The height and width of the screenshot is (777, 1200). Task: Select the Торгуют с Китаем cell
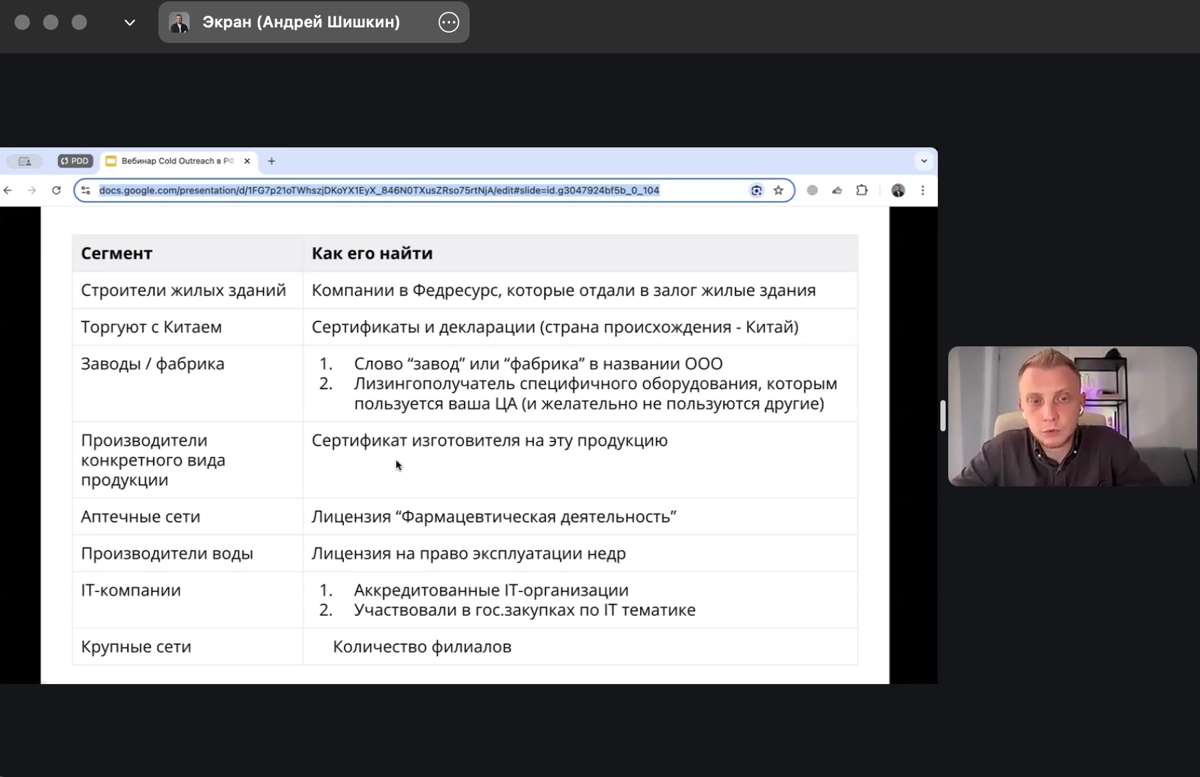tap(188, 327)
